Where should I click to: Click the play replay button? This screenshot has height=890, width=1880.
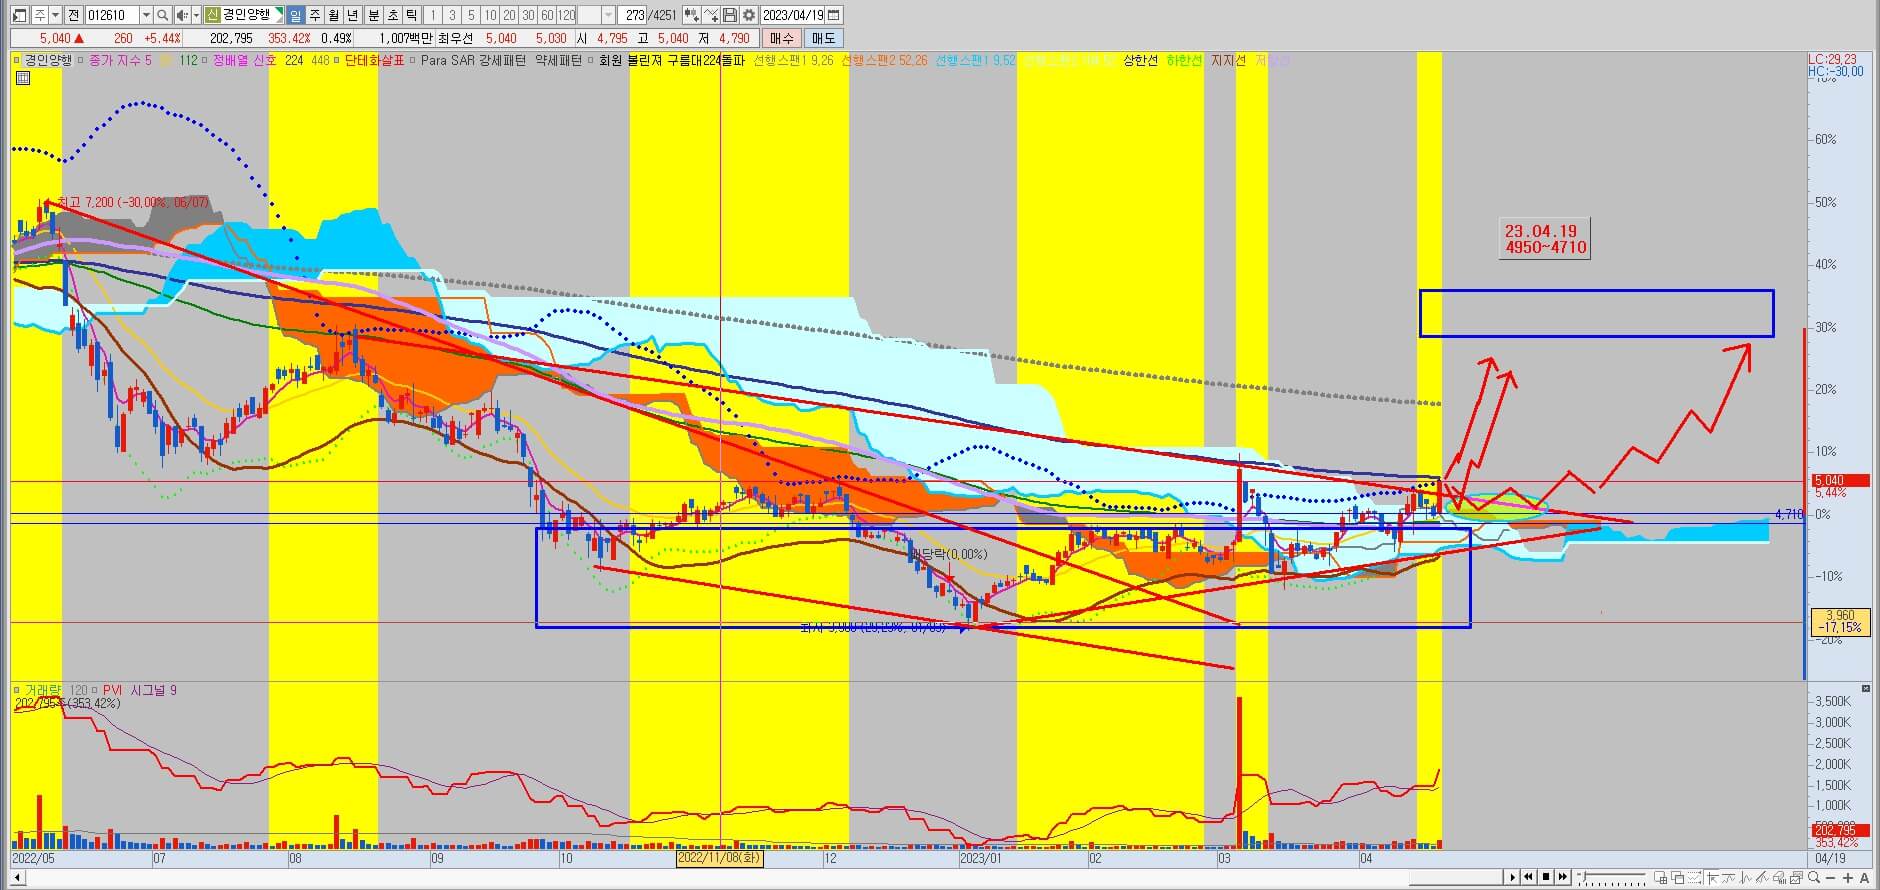click(1513, 877)
